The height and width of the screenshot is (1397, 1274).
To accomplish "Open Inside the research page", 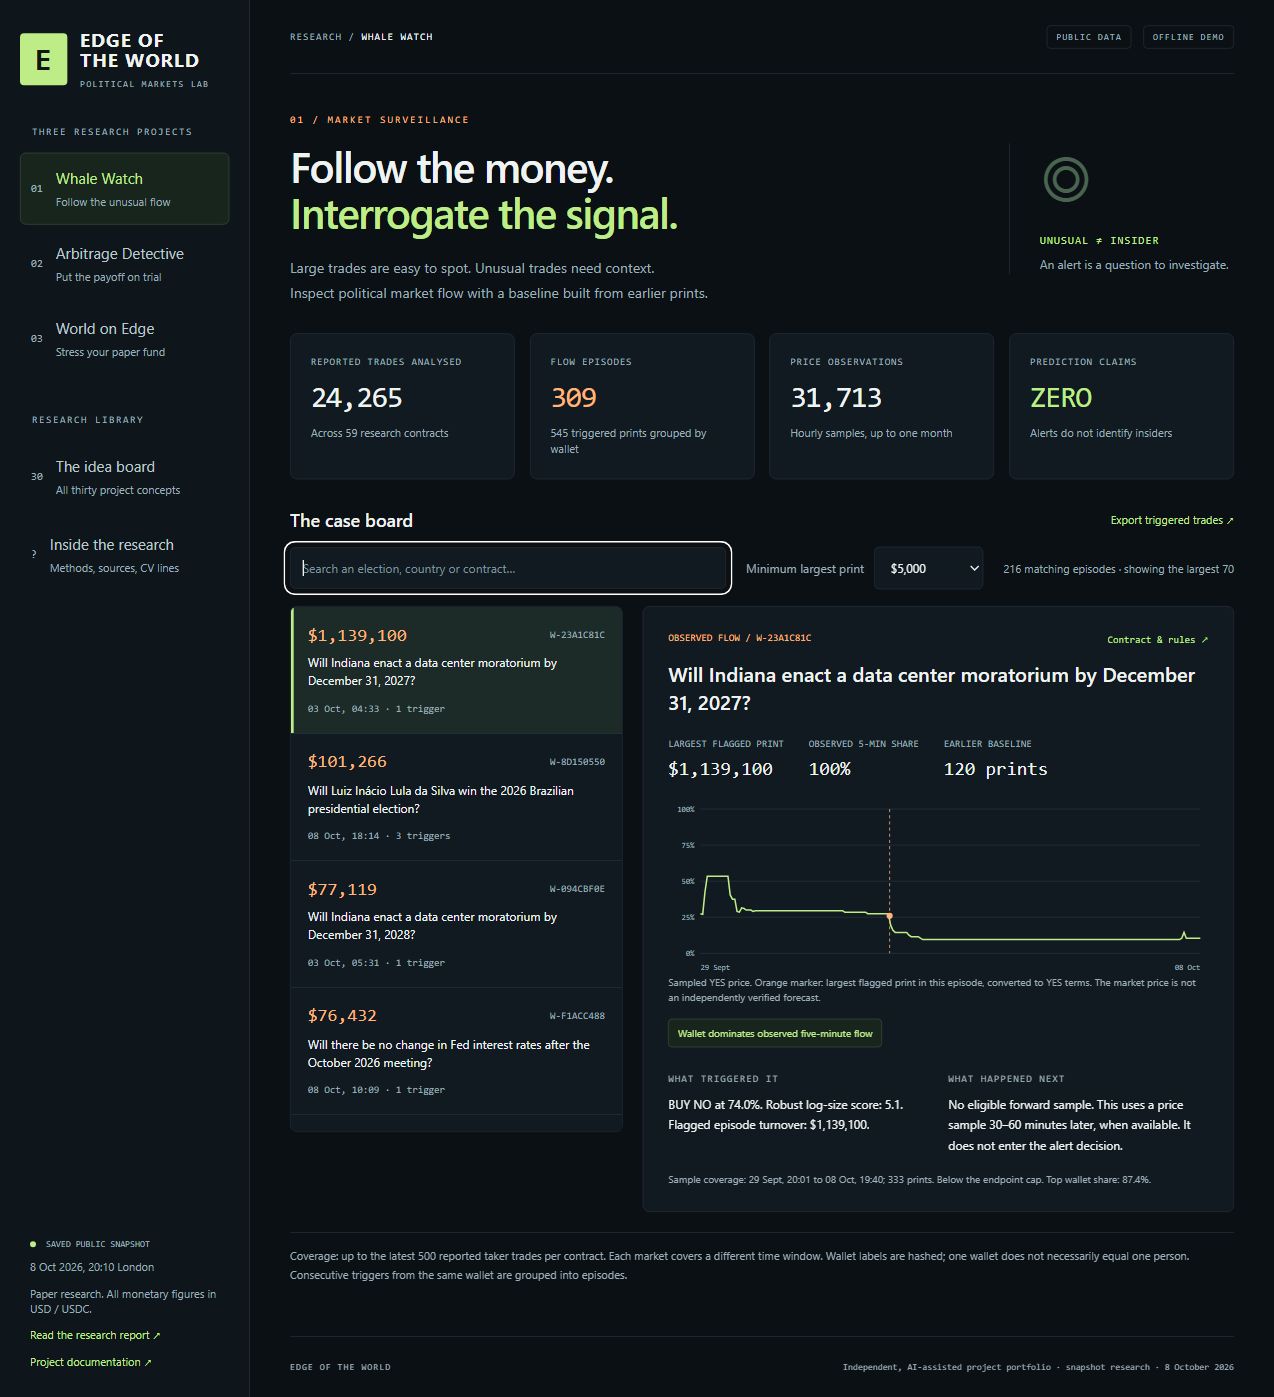I will [124, 555].
